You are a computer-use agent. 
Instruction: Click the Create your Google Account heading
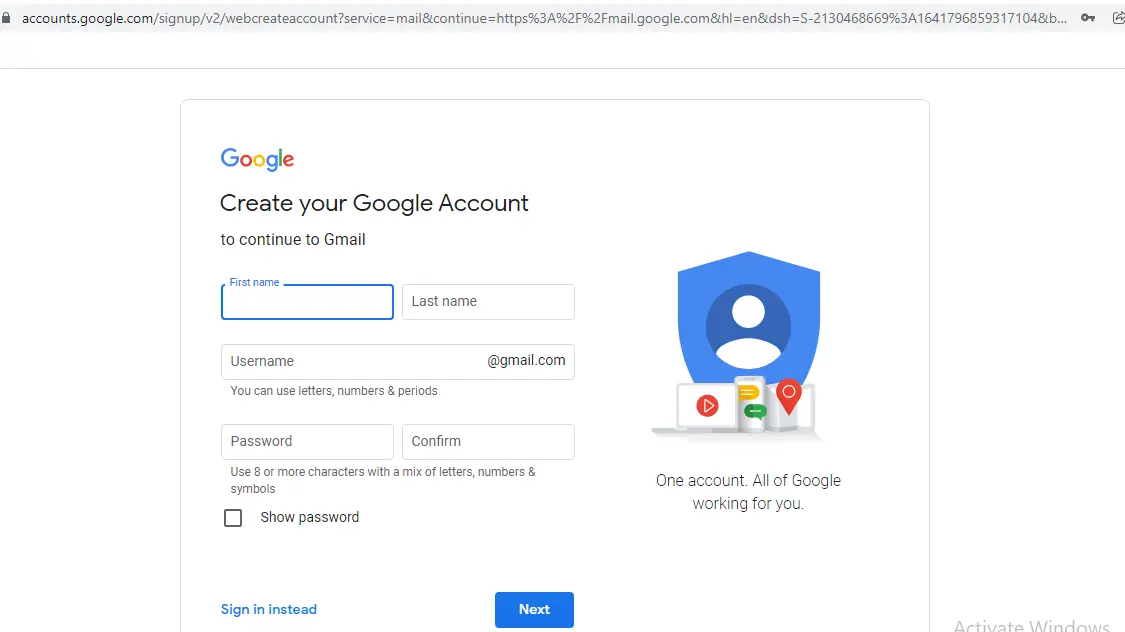[374, 203]
